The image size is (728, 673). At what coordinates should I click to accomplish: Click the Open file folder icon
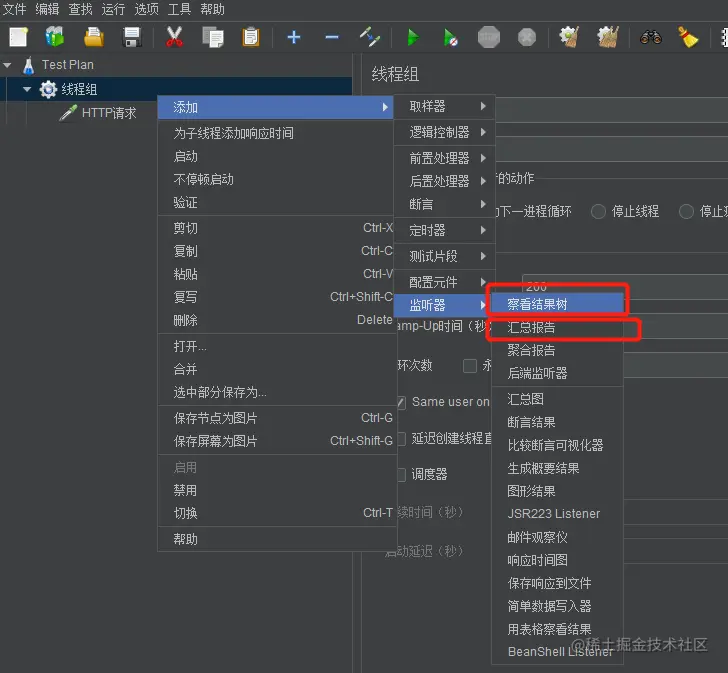93,37
